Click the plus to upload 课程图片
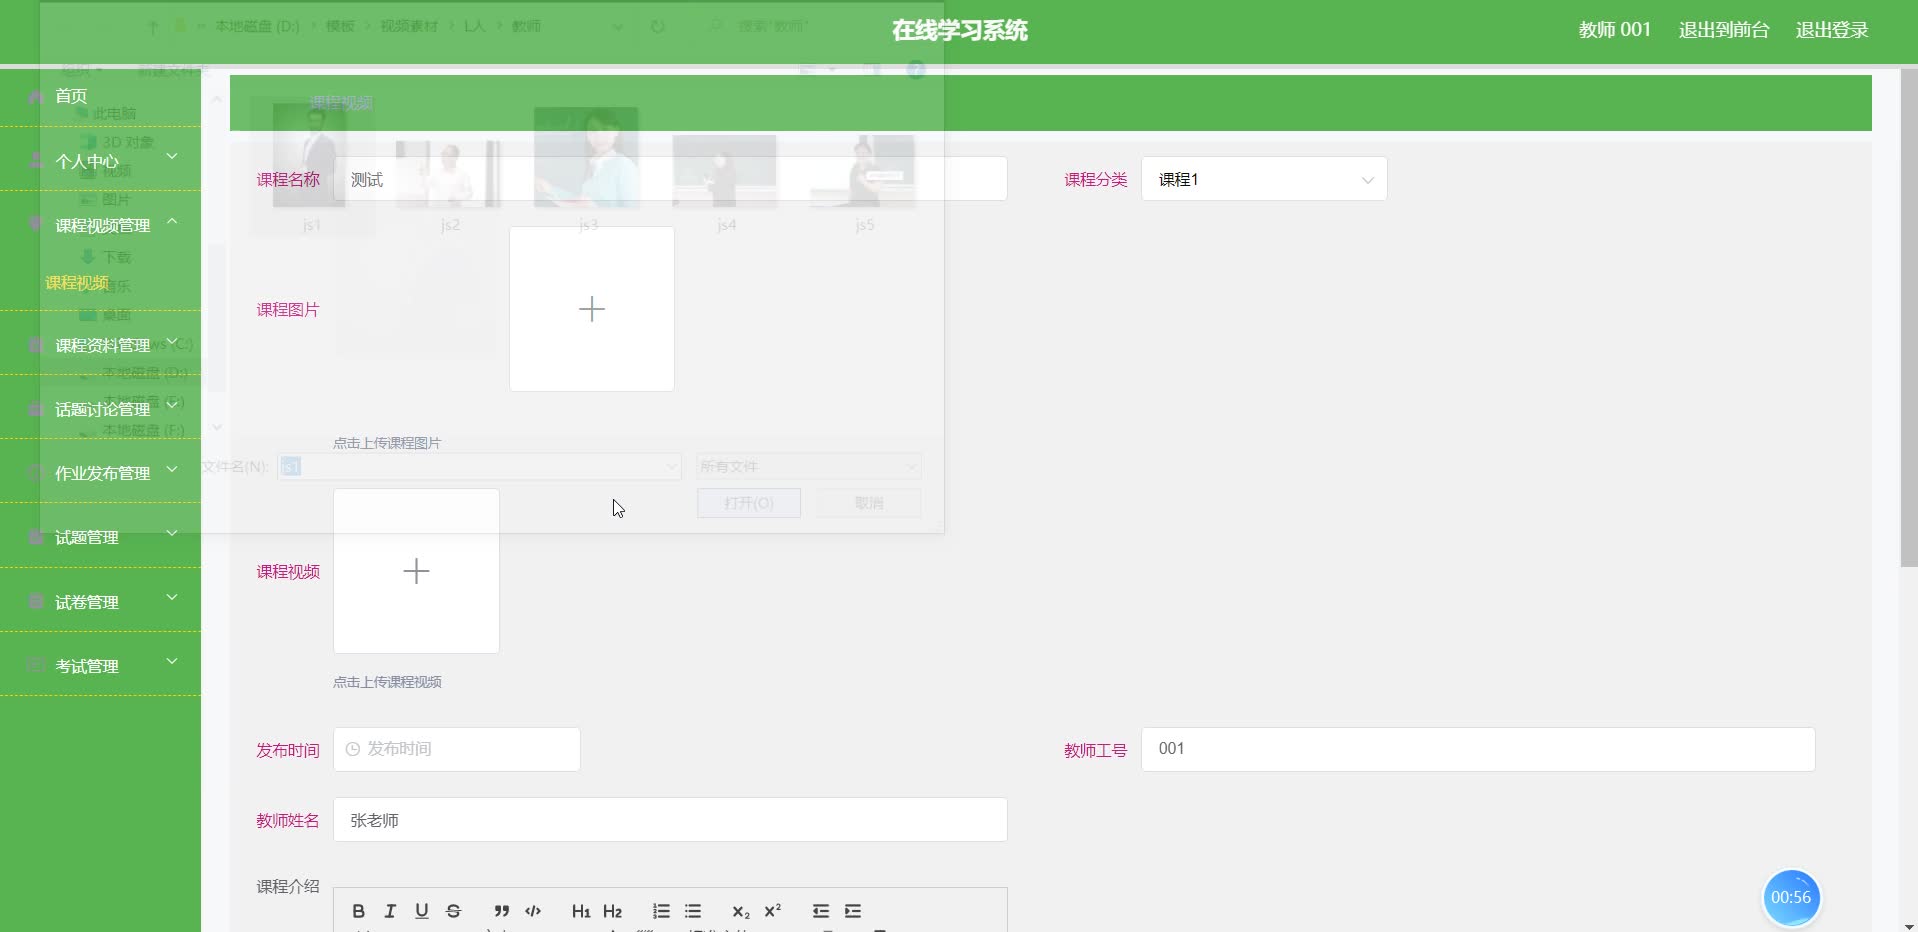This screenshot has width=1918, height=932. [x=592, y=309]
